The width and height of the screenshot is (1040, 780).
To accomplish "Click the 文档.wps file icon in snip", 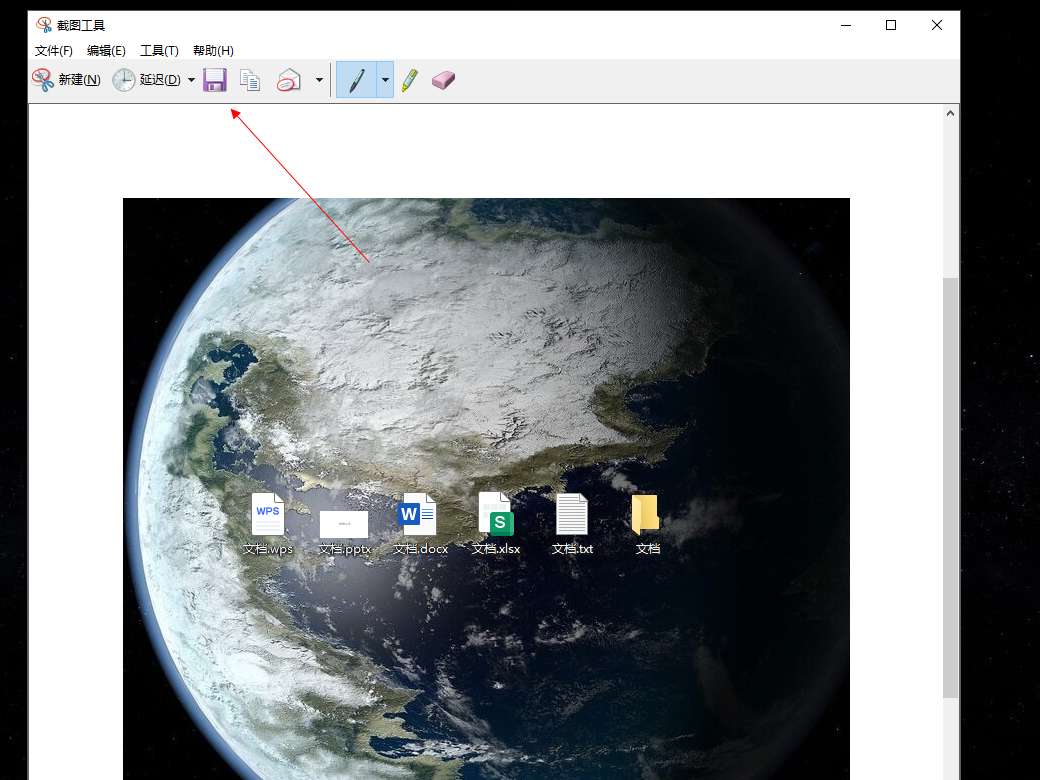I will (x=268, y=514).
